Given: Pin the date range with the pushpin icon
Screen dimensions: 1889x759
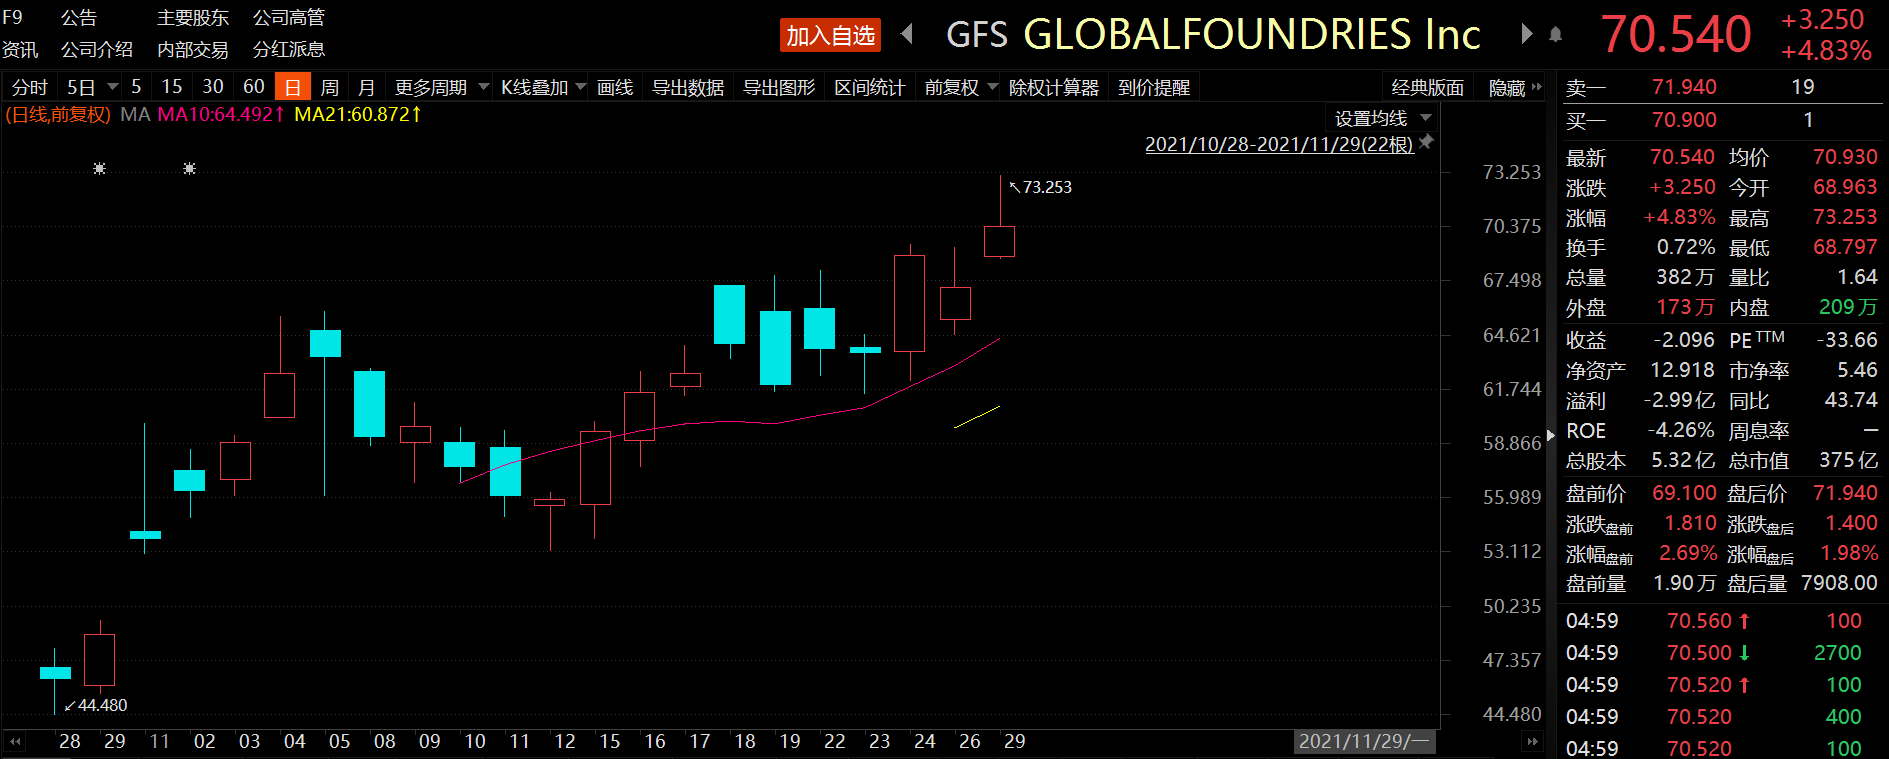Looking at the screenshot, I should (1427, 142).
